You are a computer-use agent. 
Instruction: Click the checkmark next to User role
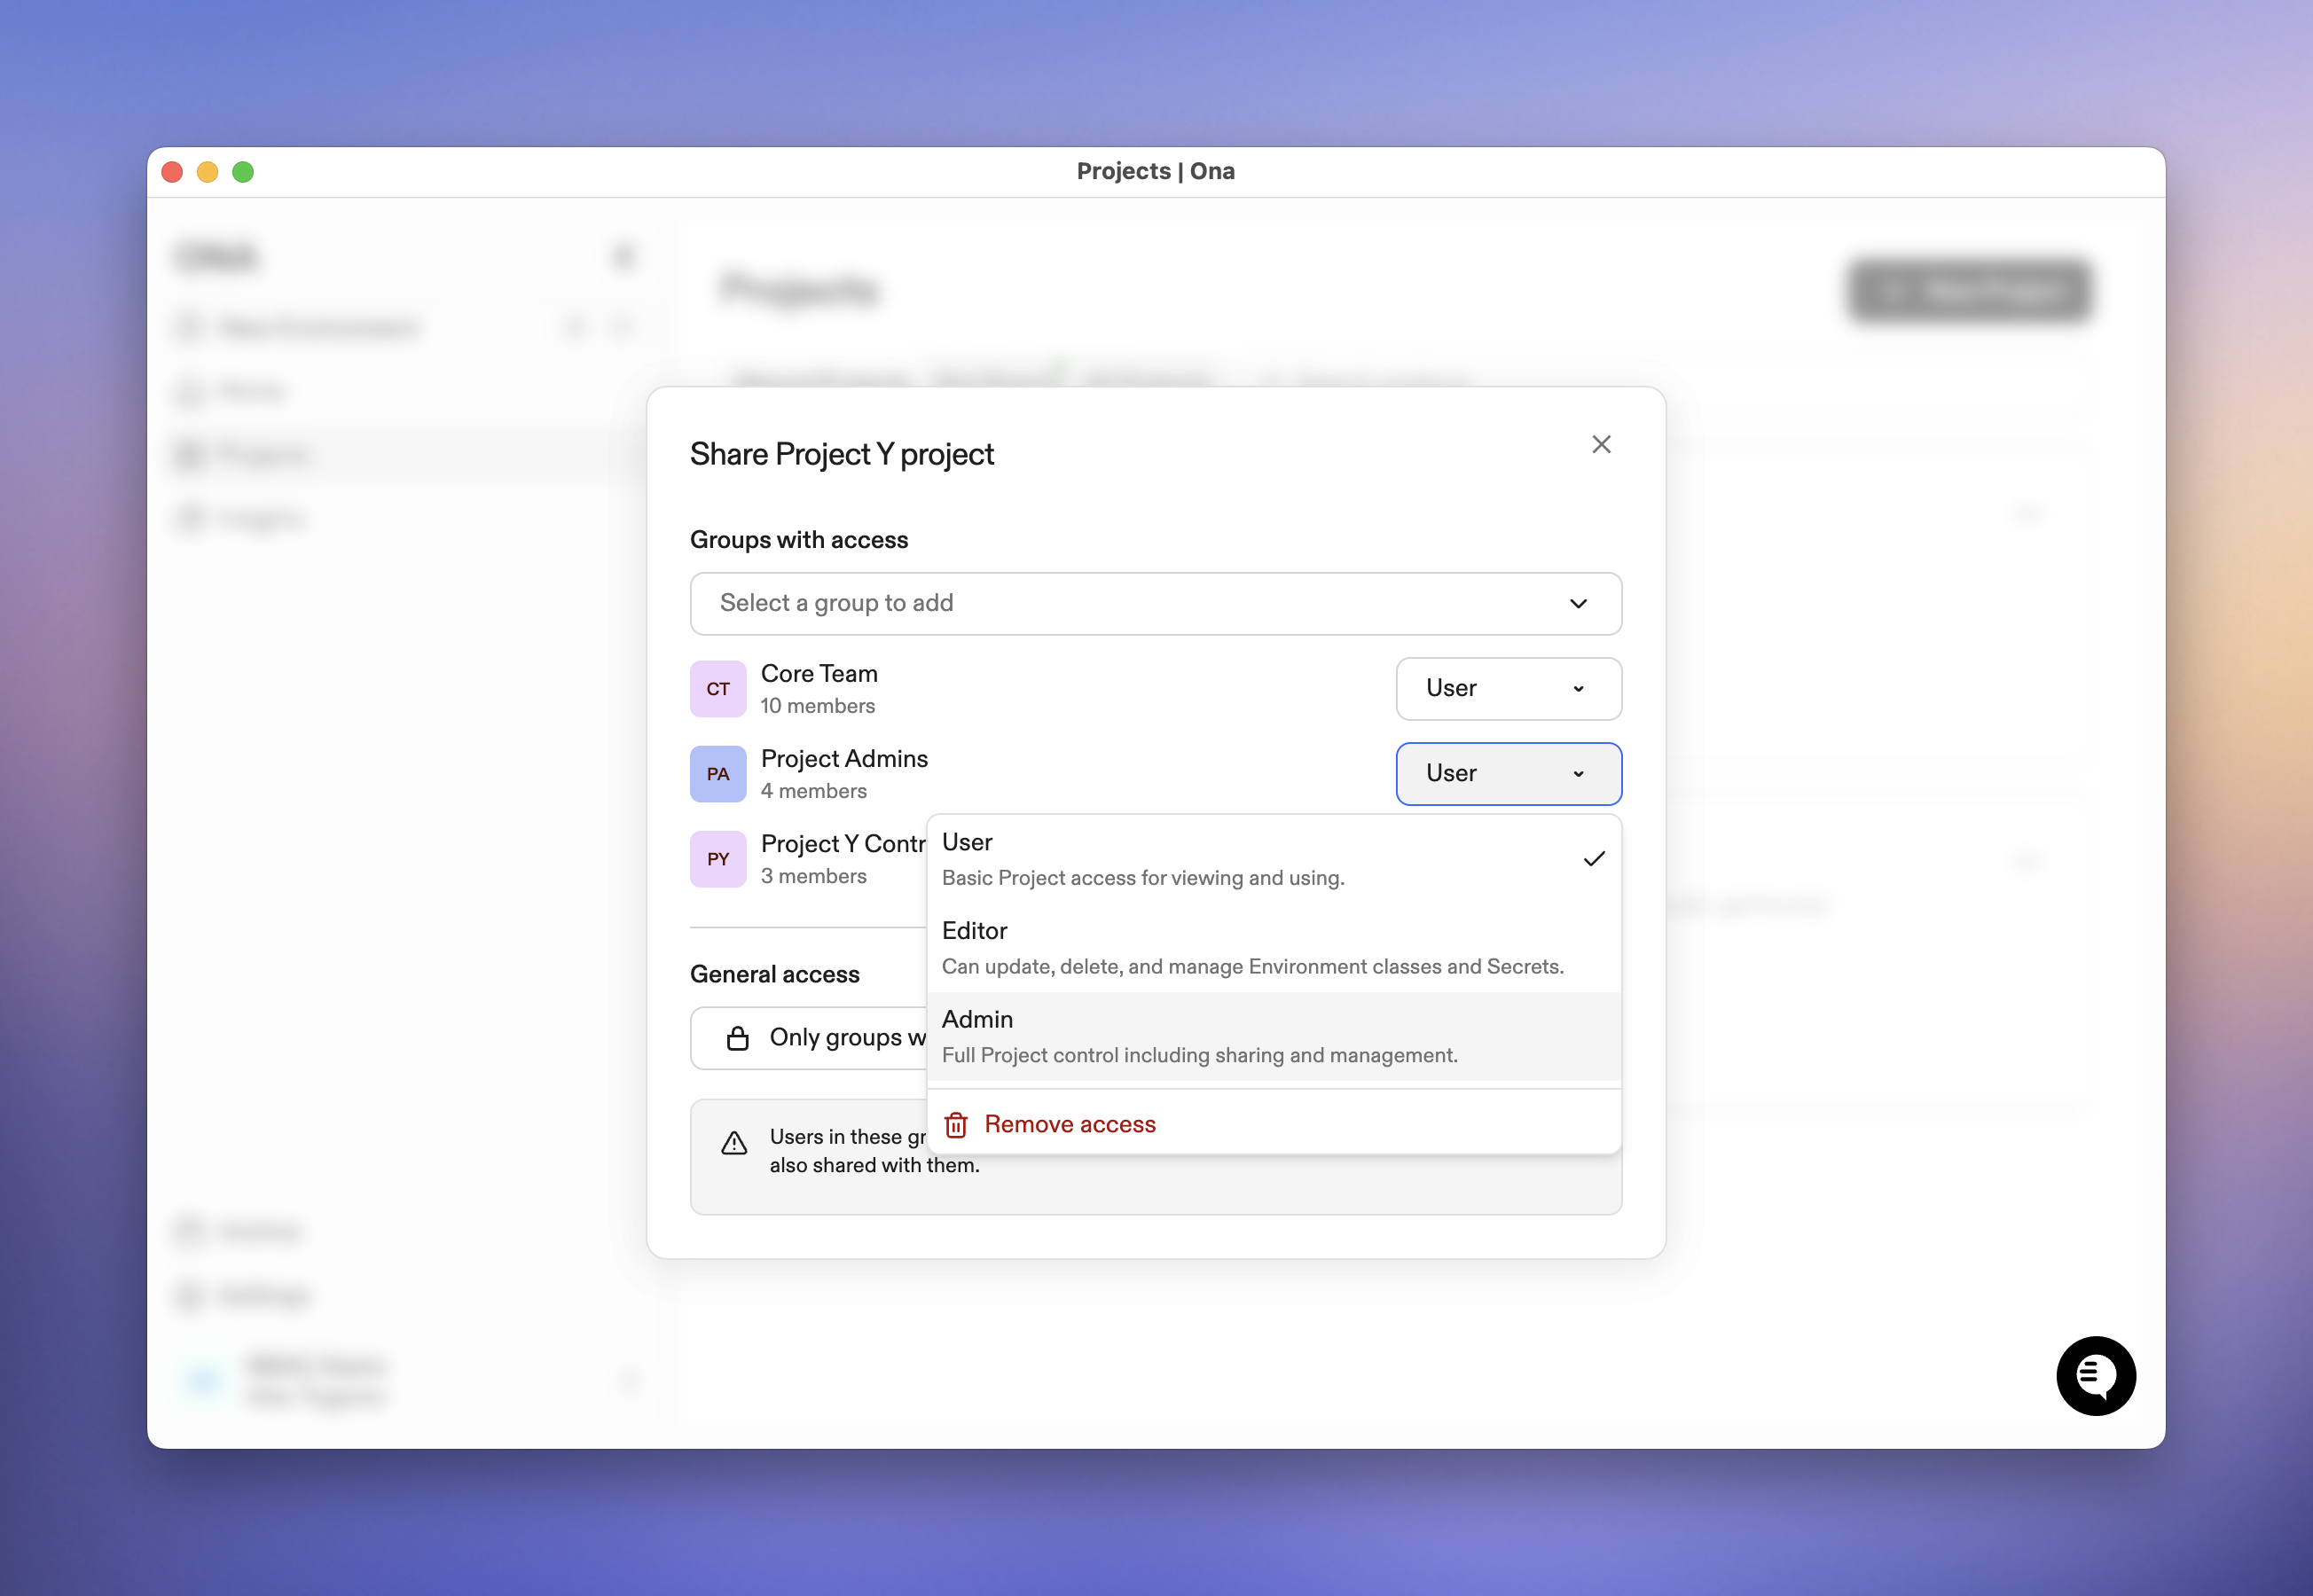tap(1594, 859)
